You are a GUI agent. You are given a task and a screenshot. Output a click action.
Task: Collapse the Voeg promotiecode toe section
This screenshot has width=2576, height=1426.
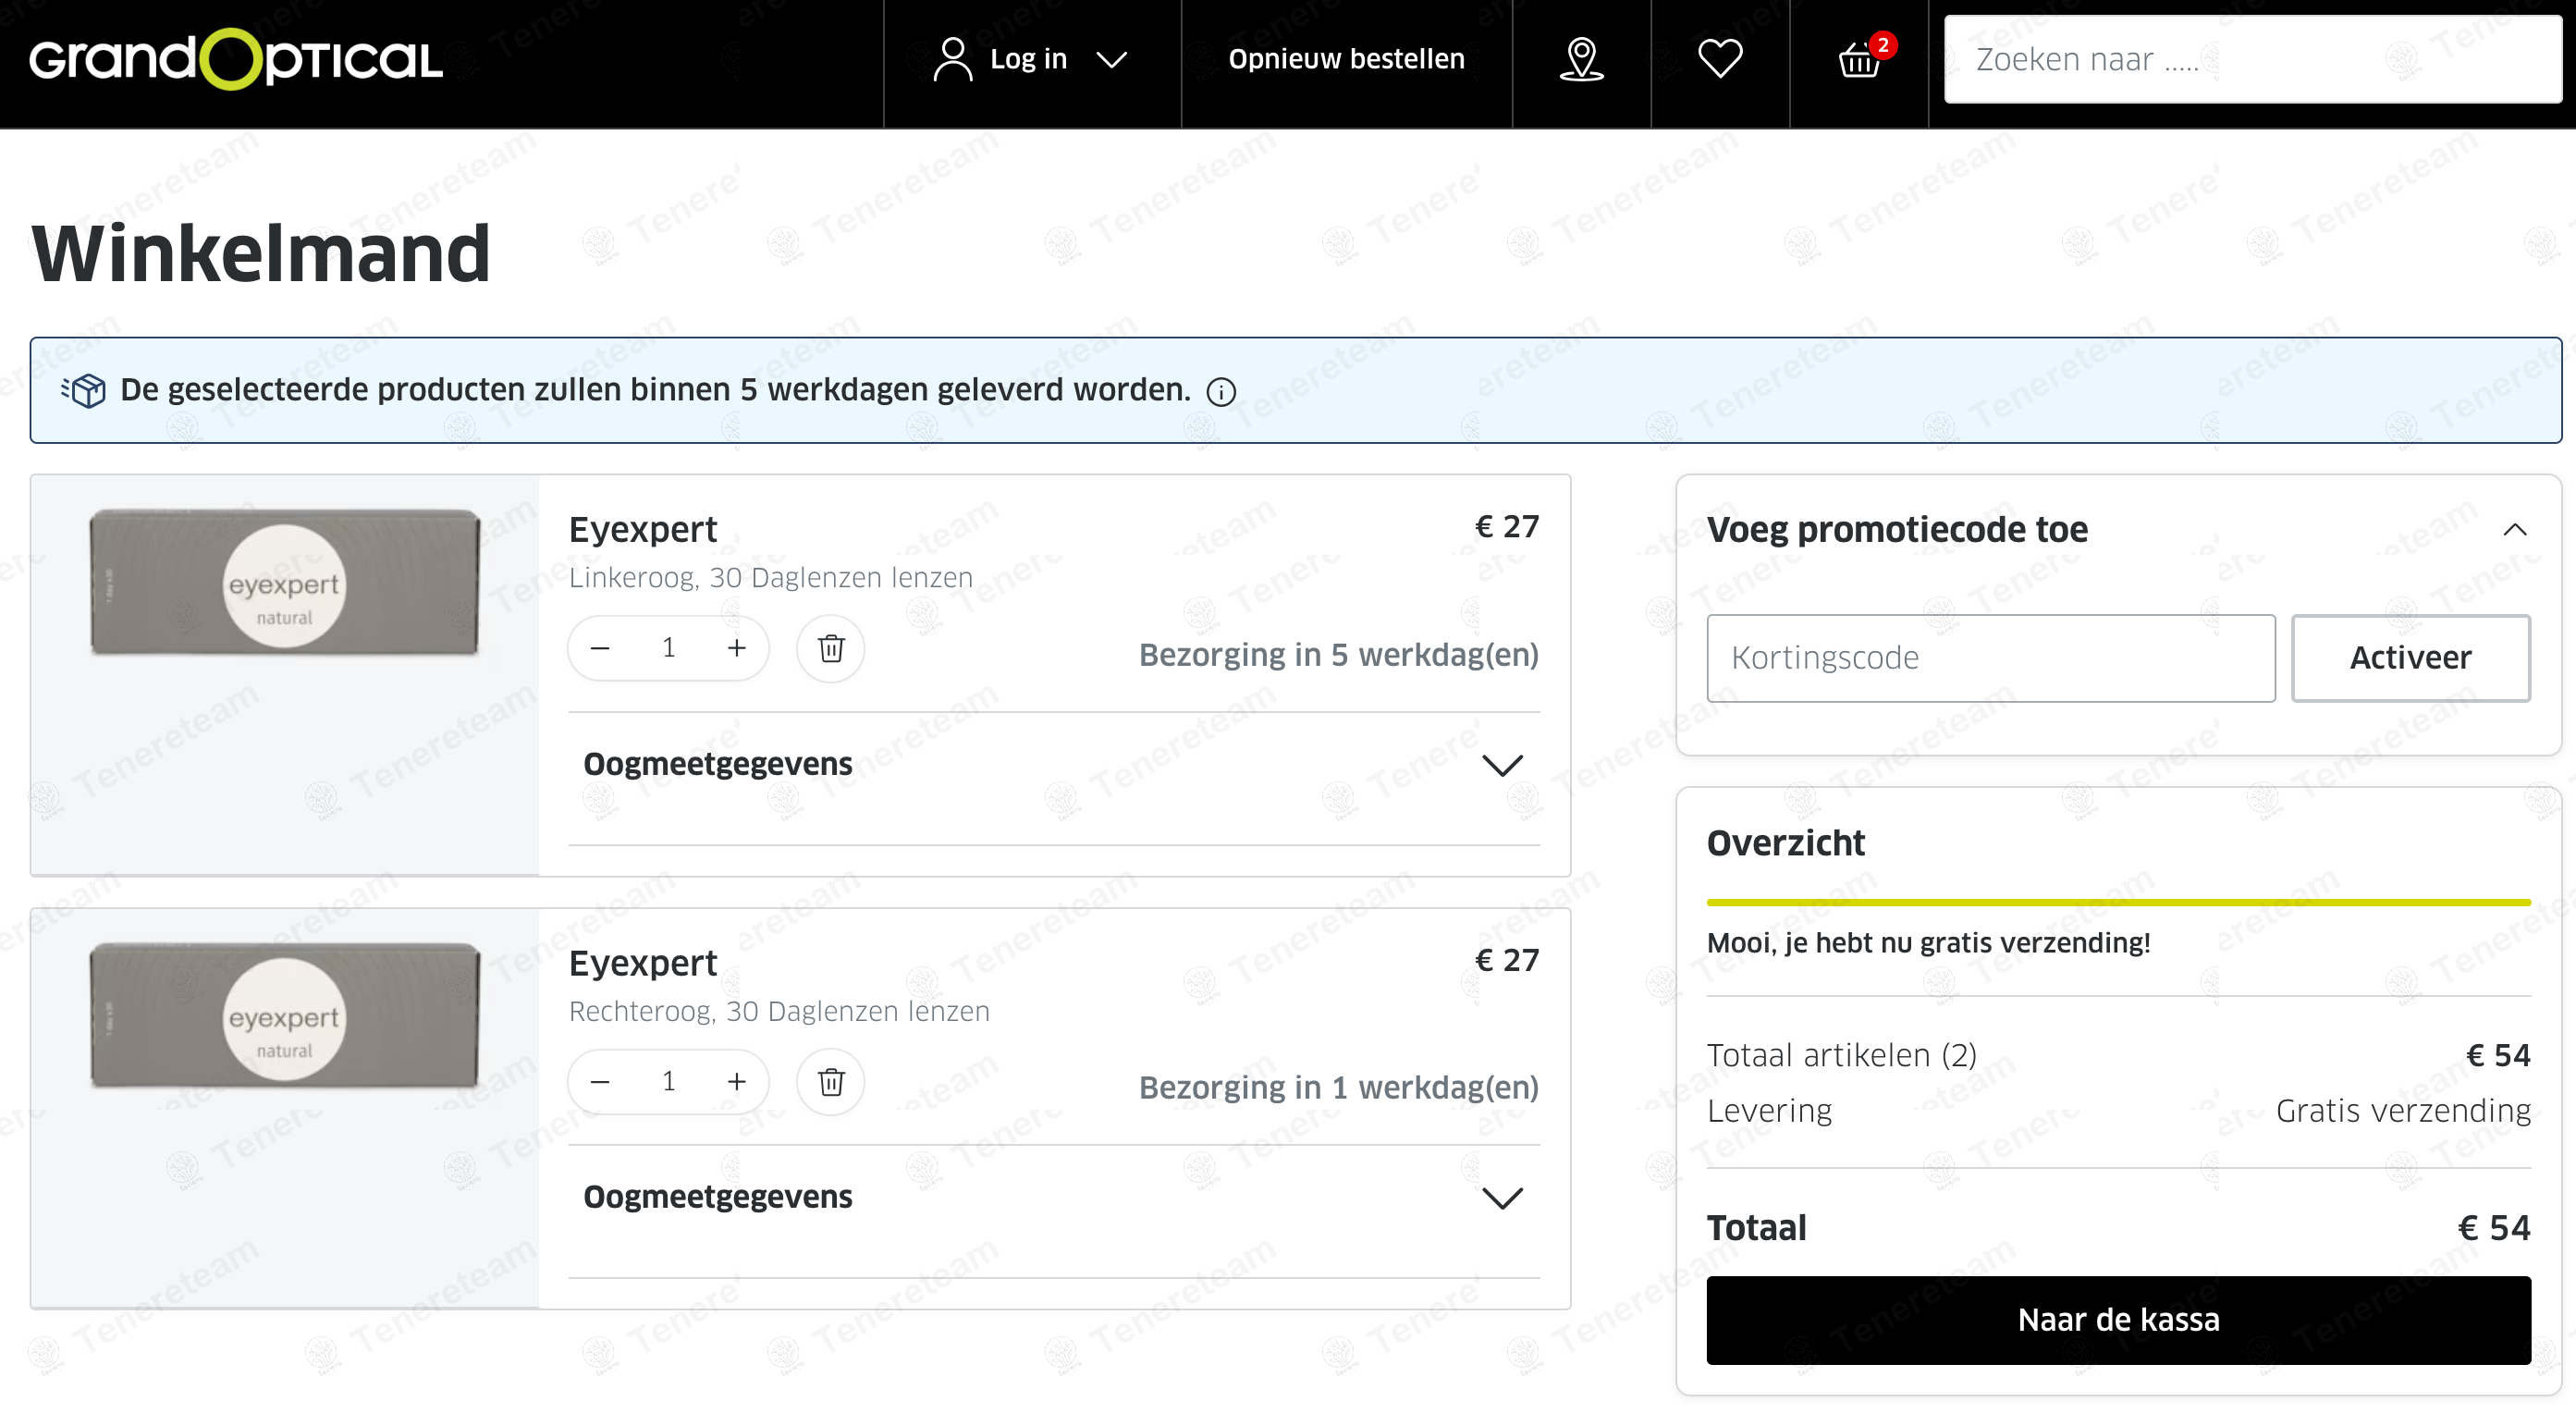(x=2515, y=530)
